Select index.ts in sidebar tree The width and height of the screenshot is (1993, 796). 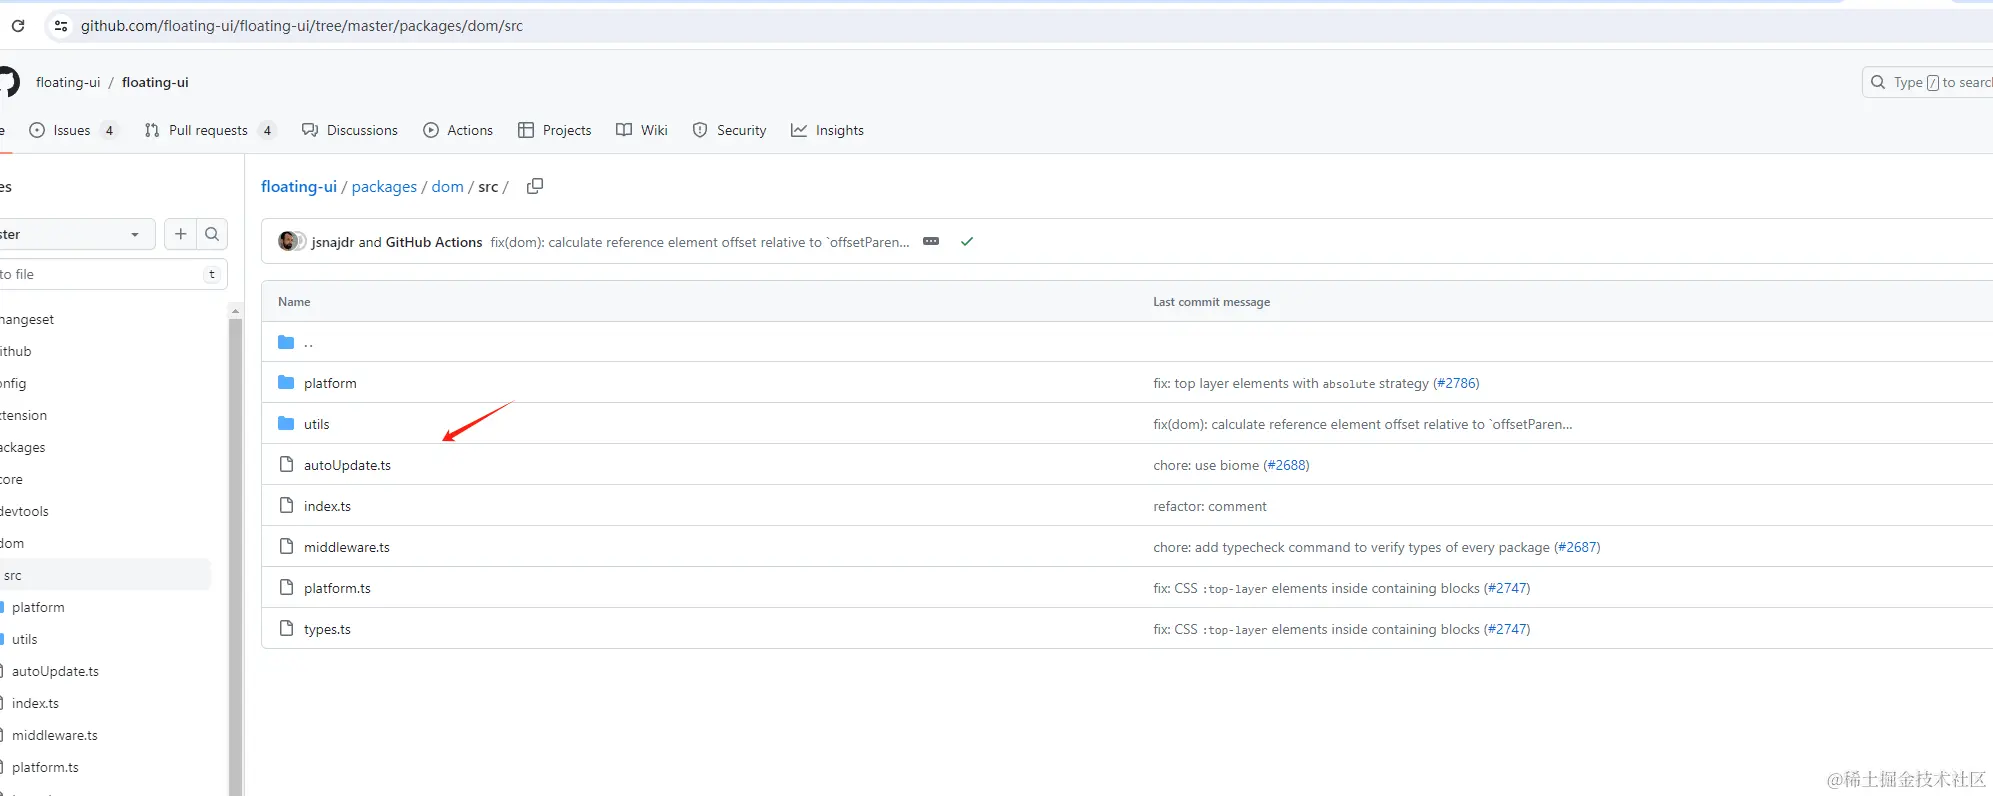pos(35,703)
